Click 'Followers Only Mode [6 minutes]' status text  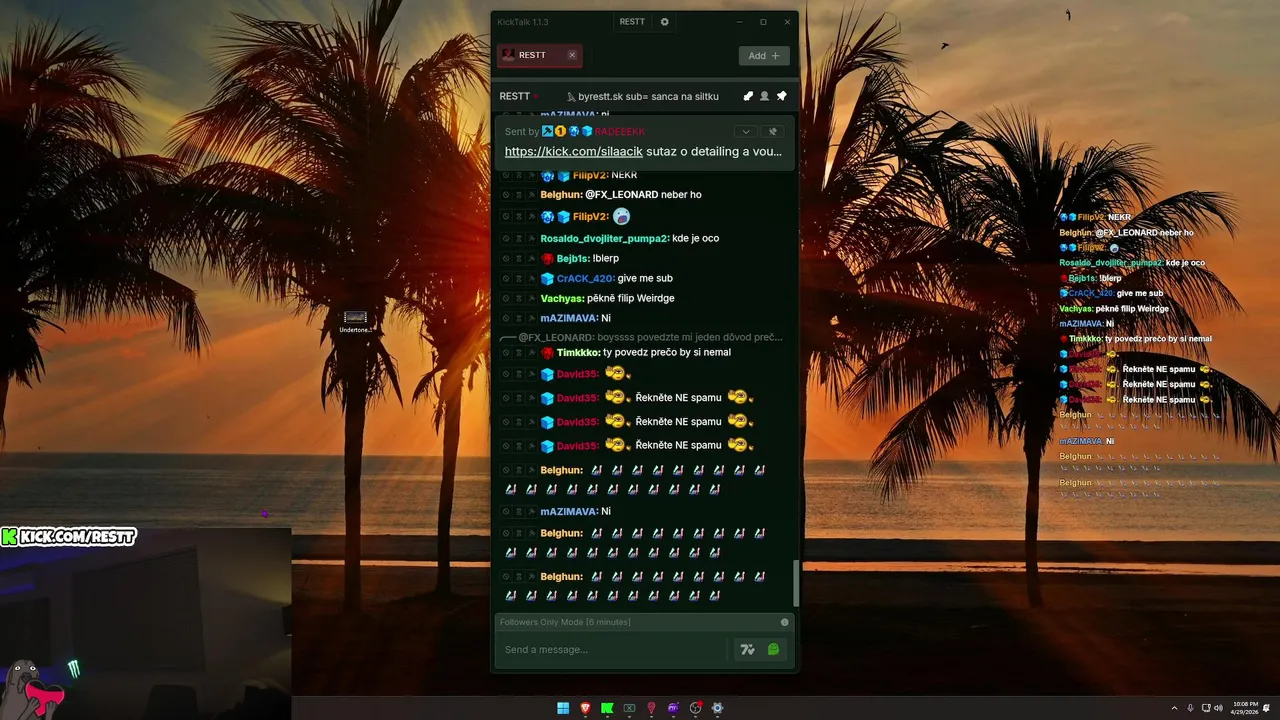[565, 622]
